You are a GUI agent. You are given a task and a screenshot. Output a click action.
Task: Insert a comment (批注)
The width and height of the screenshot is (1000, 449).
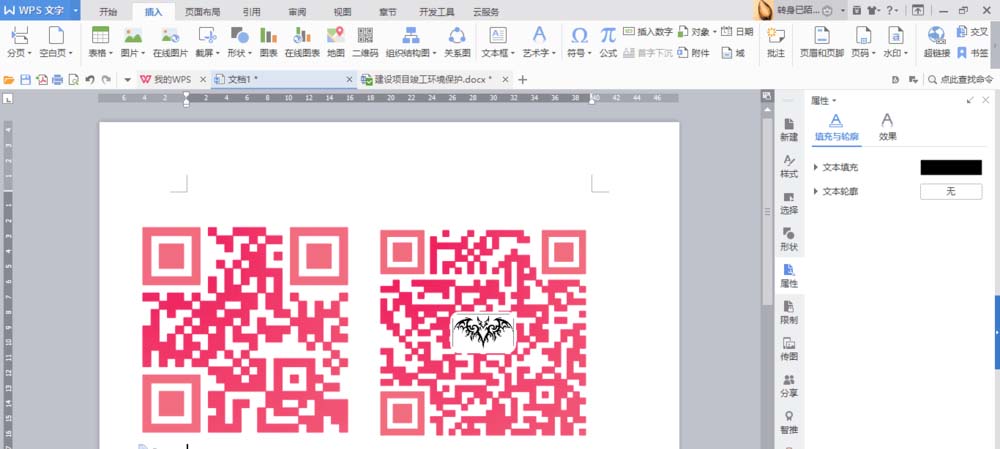point(776,42)
